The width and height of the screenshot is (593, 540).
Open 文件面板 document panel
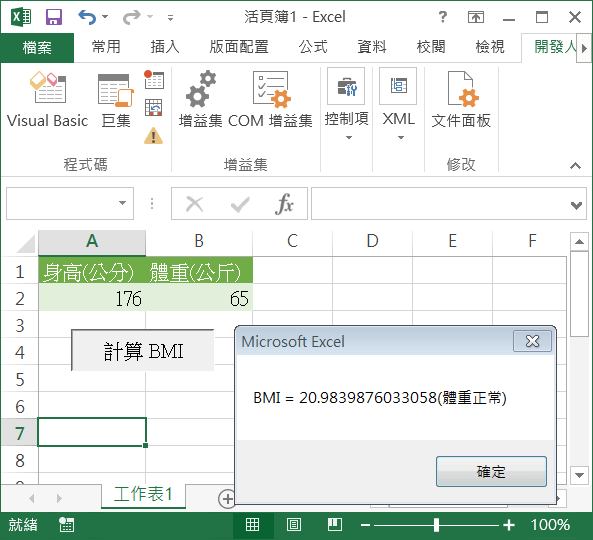click(x=461, y=100)
